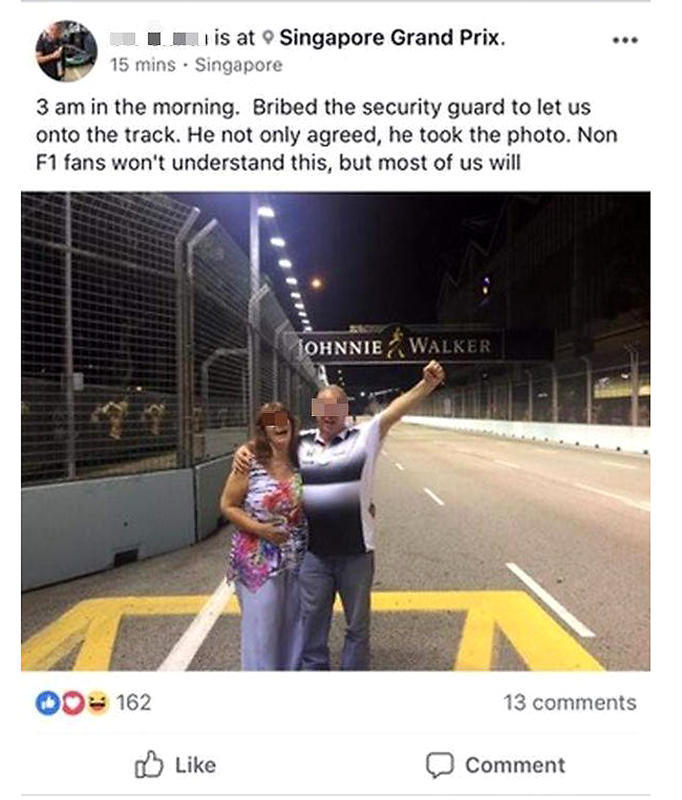Click the speech bubble Comment icon
This screenshot has width=682, height=800.
point(439,765)
